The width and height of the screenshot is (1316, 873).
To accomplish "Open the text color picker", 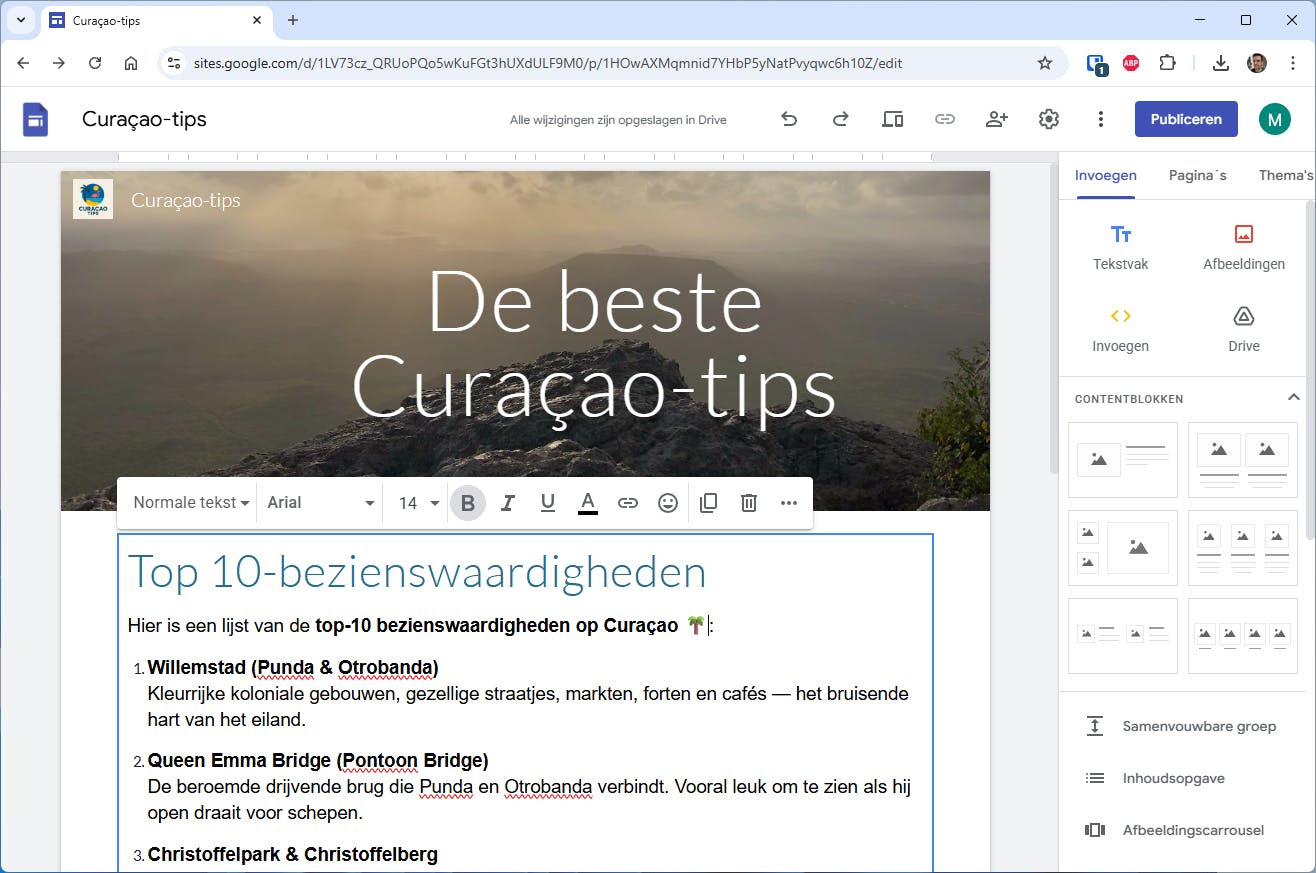I will tap(588, 503).
